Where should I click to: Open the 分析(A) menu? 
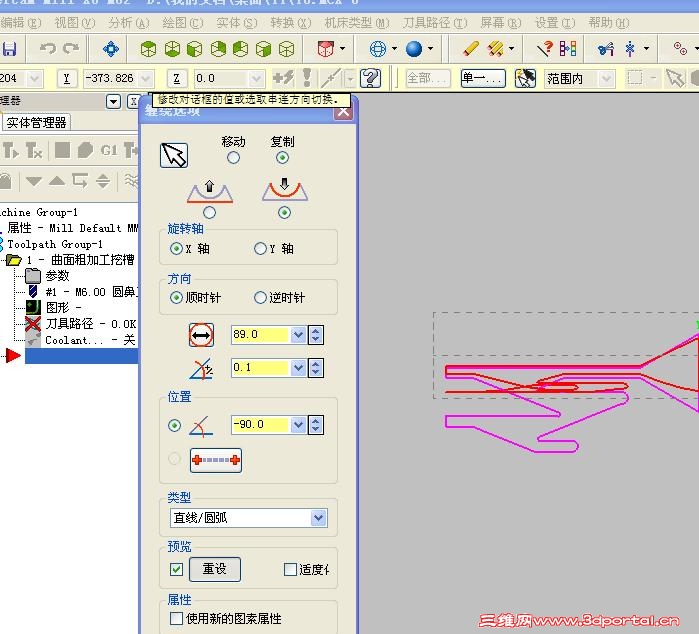(x=129, y=23)
